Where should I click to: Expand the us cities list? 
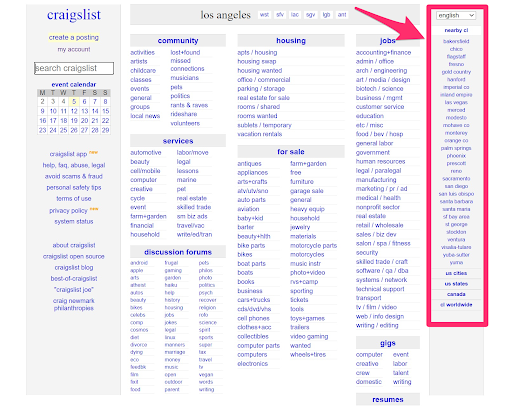click(x=456, y=273)
